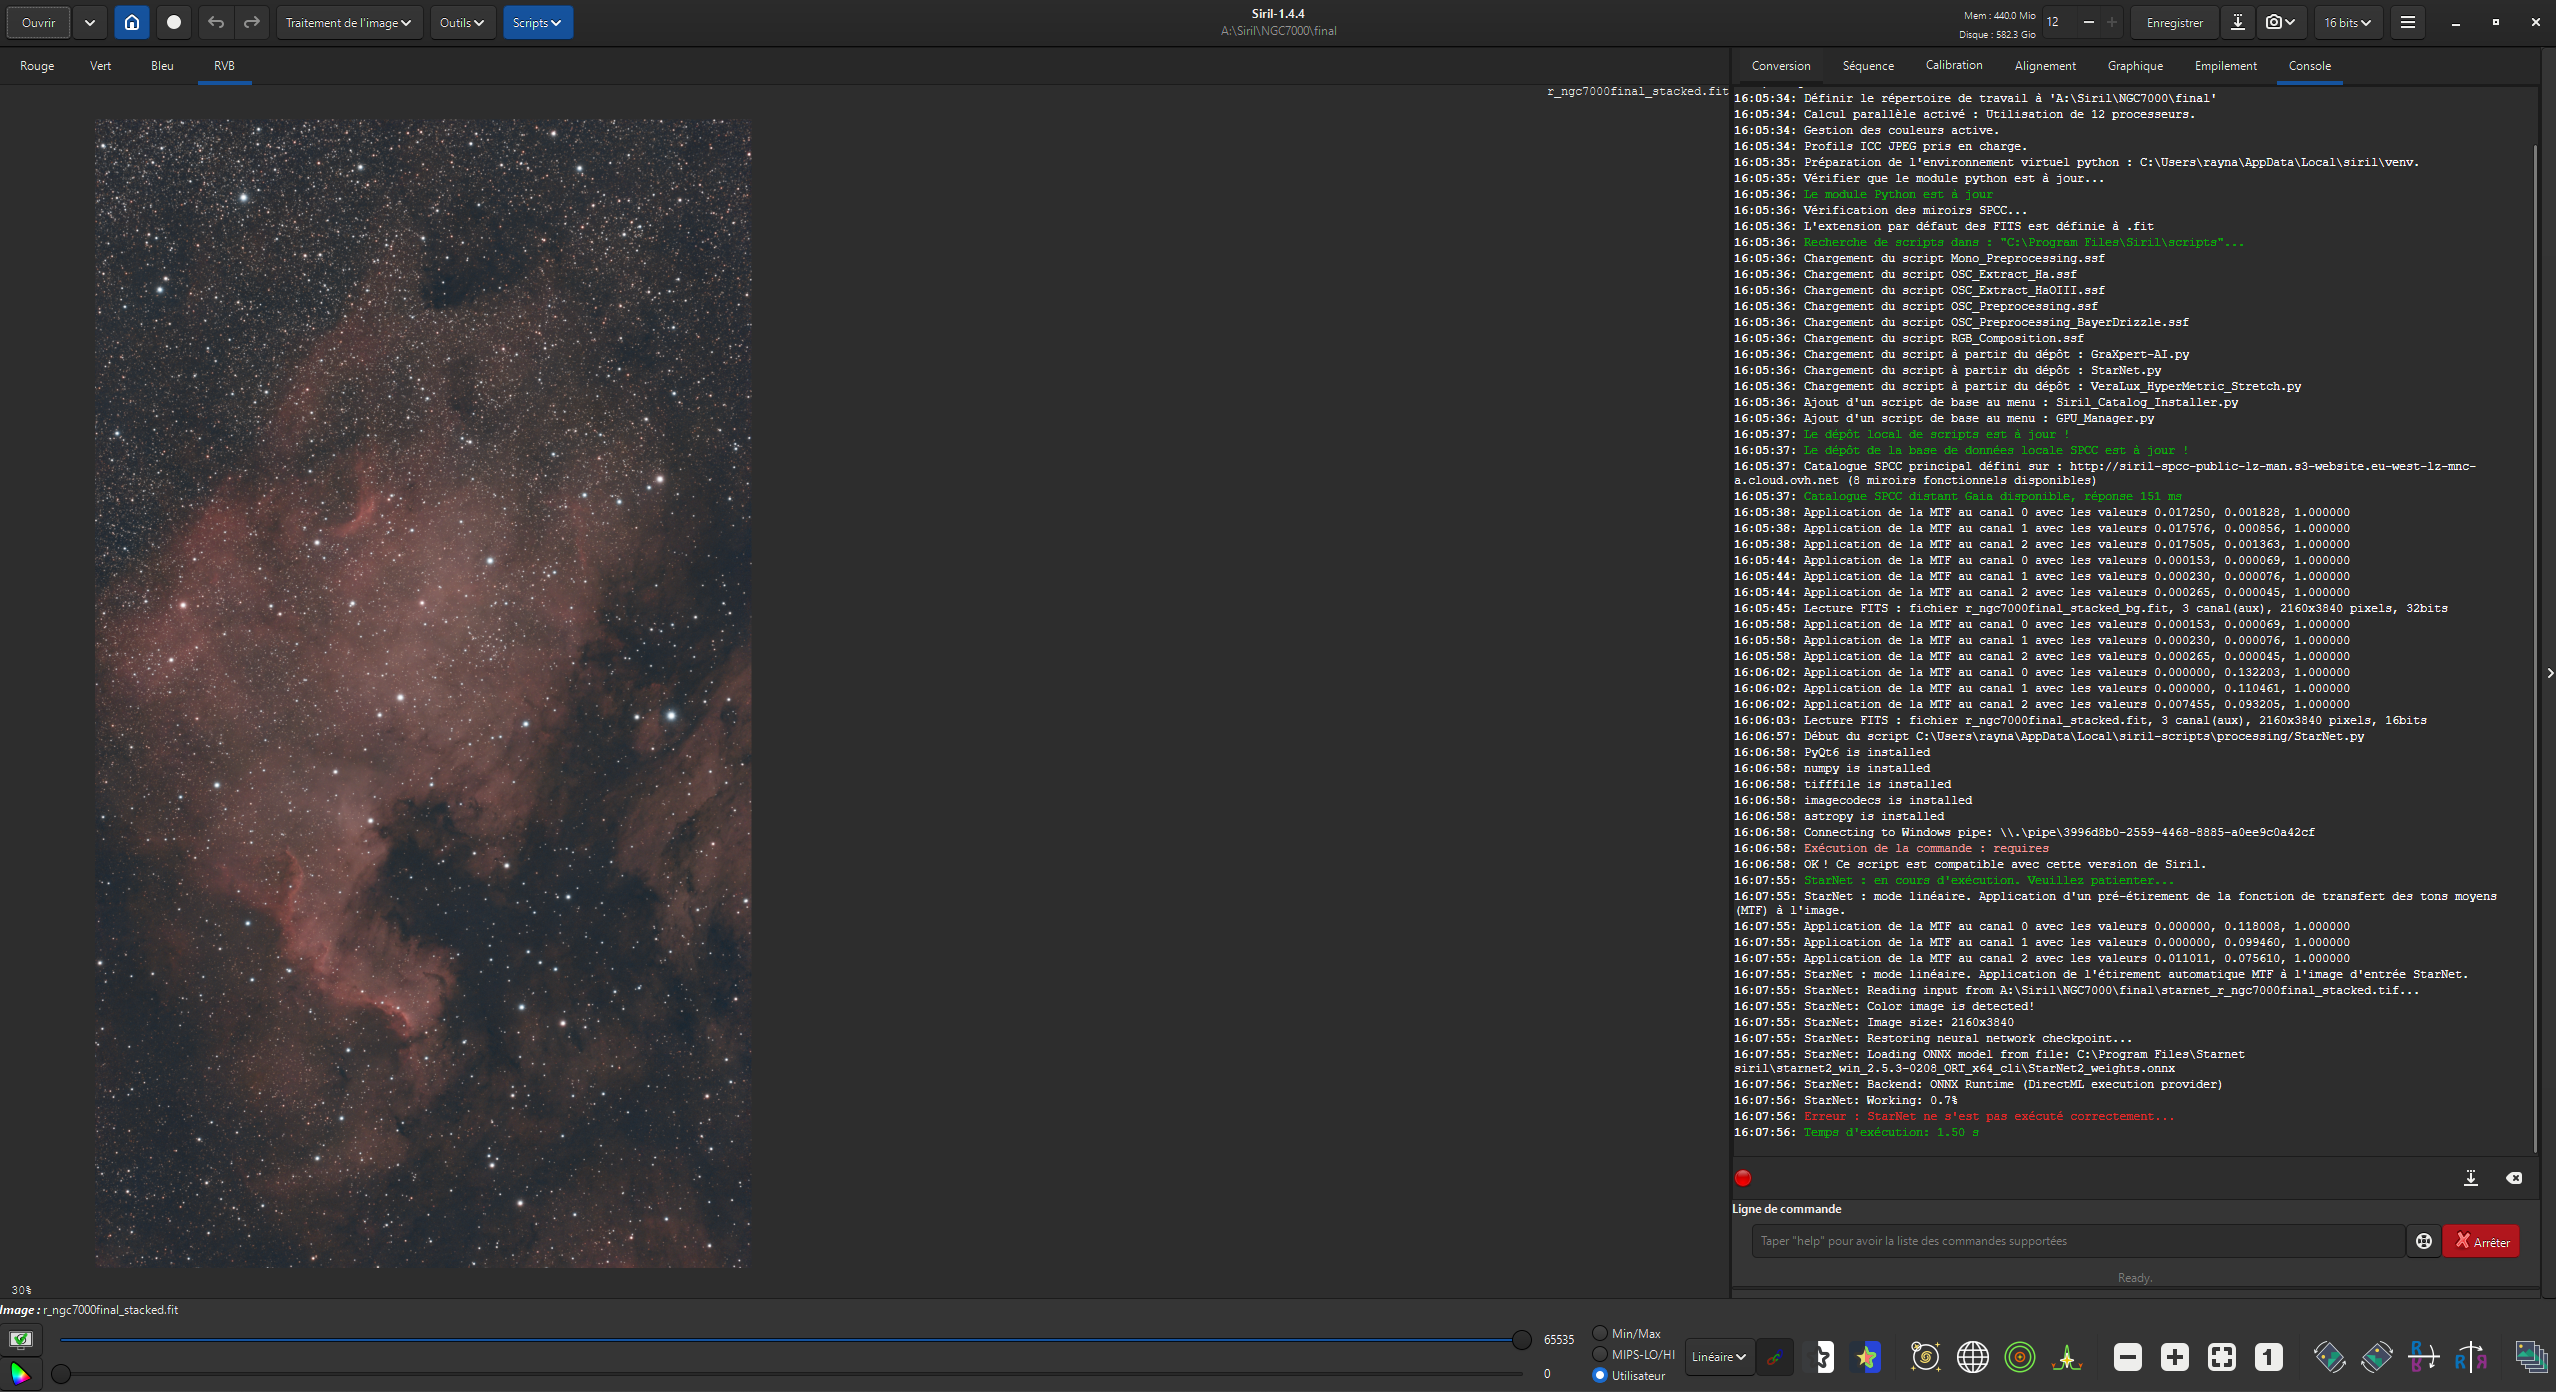
Task: Open the Graphique tab
Action: point(2135,66)
